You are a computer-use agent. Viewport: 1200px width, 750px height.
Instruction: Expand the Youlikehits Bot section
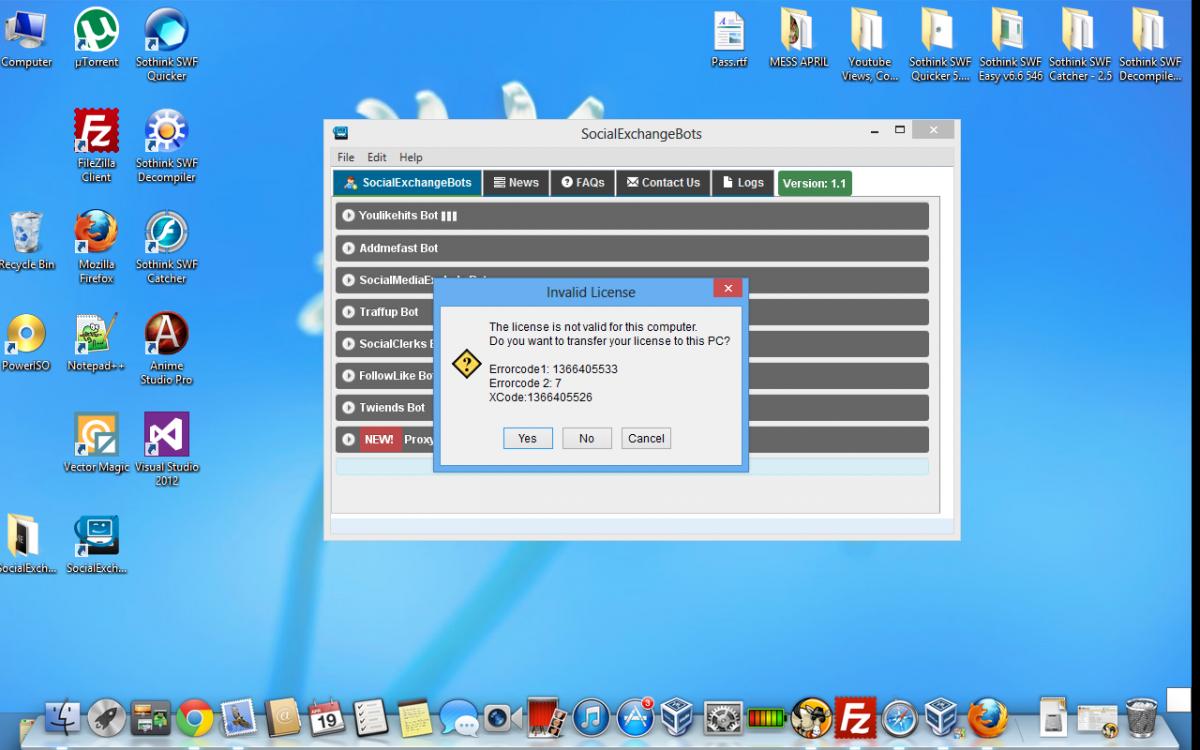pos(632,216)
